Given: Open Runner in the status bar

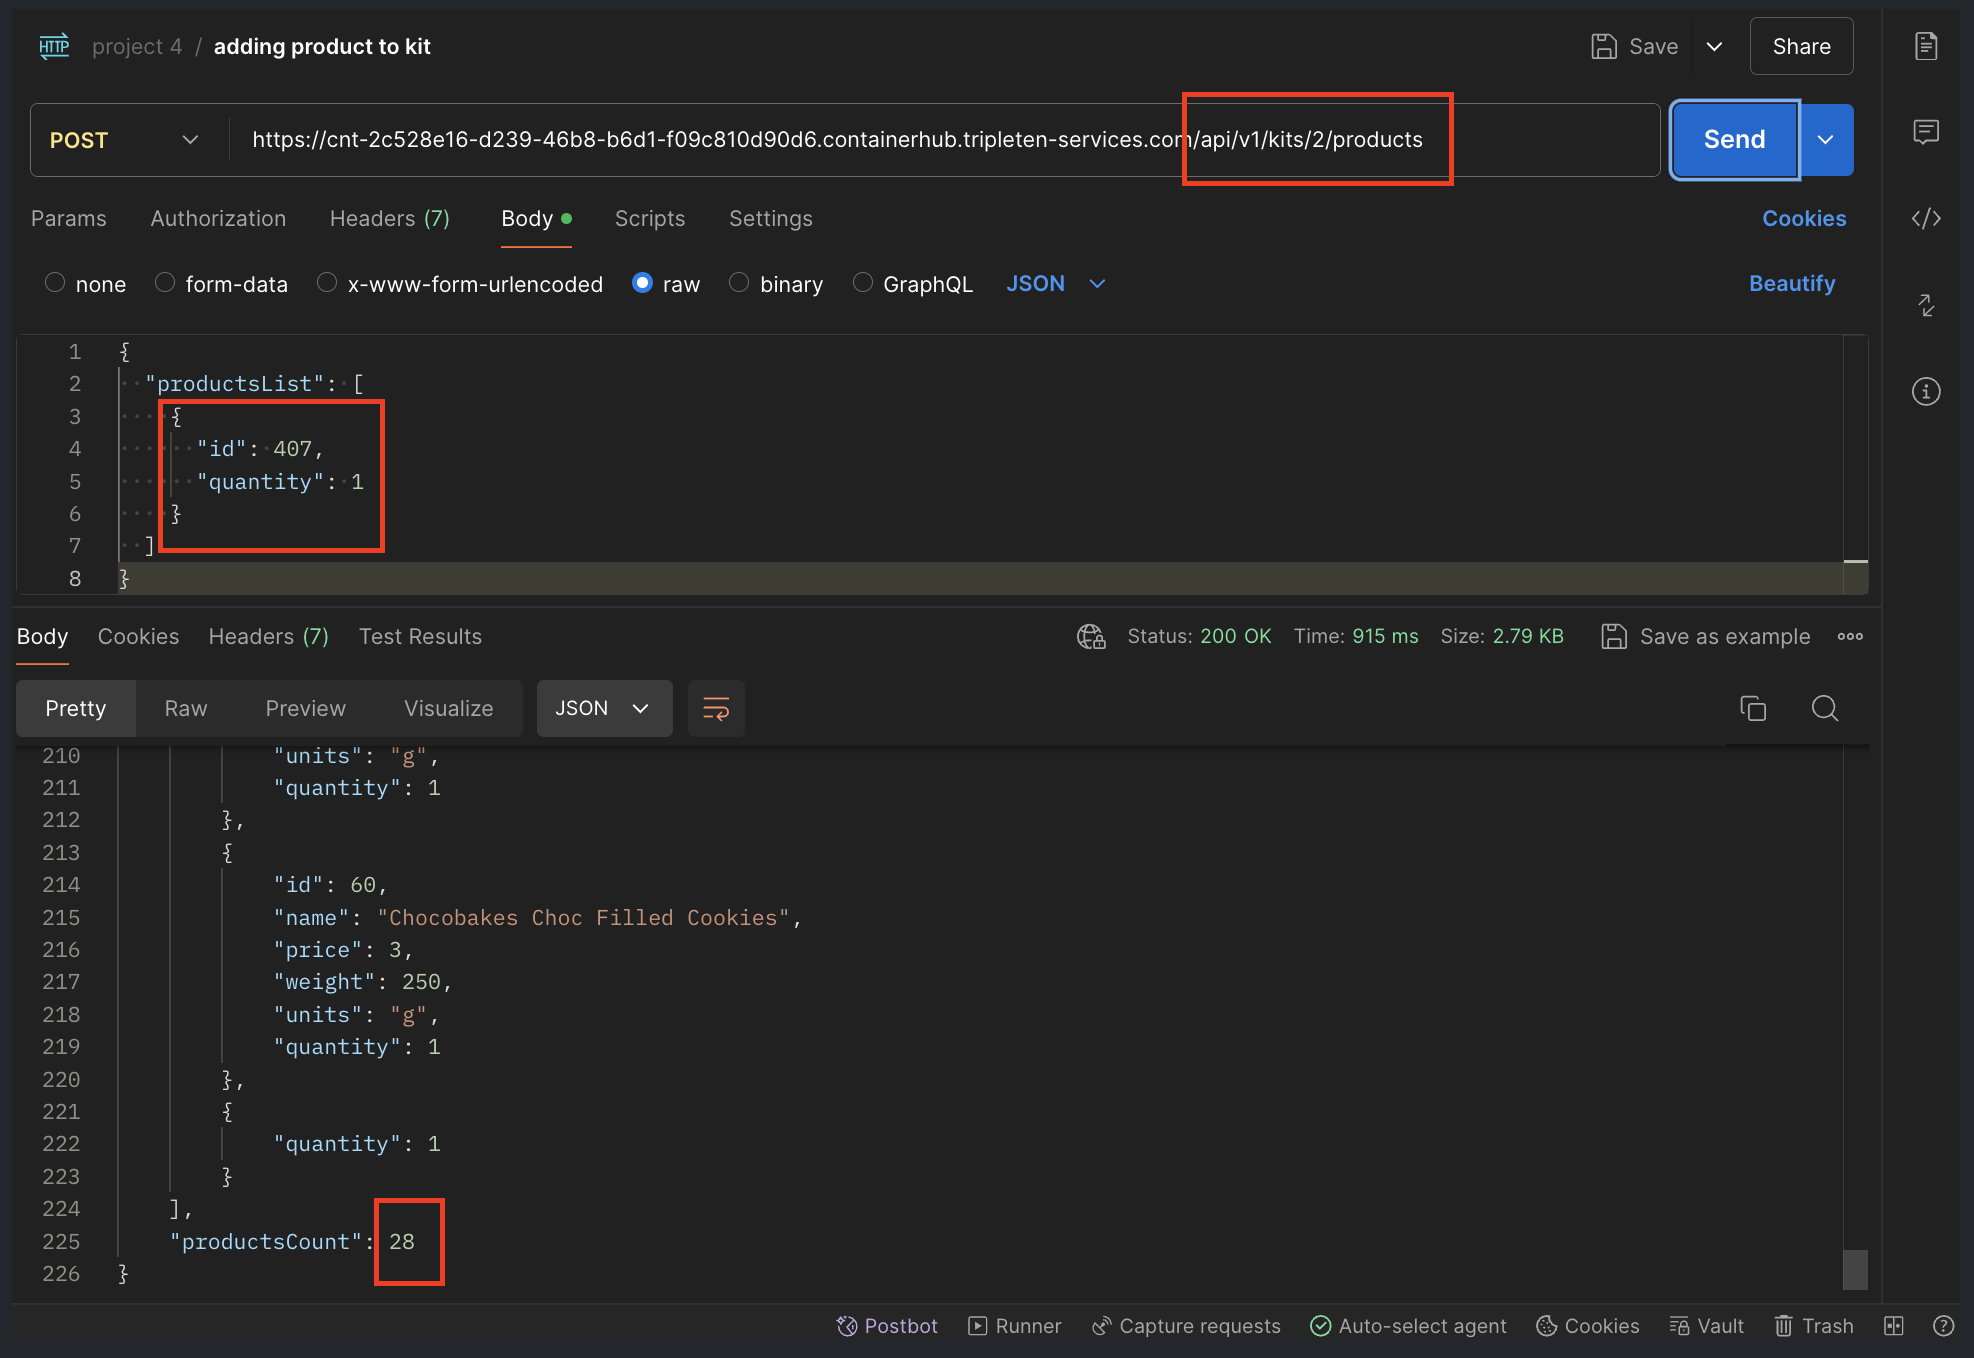Looking at the screenshot, I should 1014,1326.
